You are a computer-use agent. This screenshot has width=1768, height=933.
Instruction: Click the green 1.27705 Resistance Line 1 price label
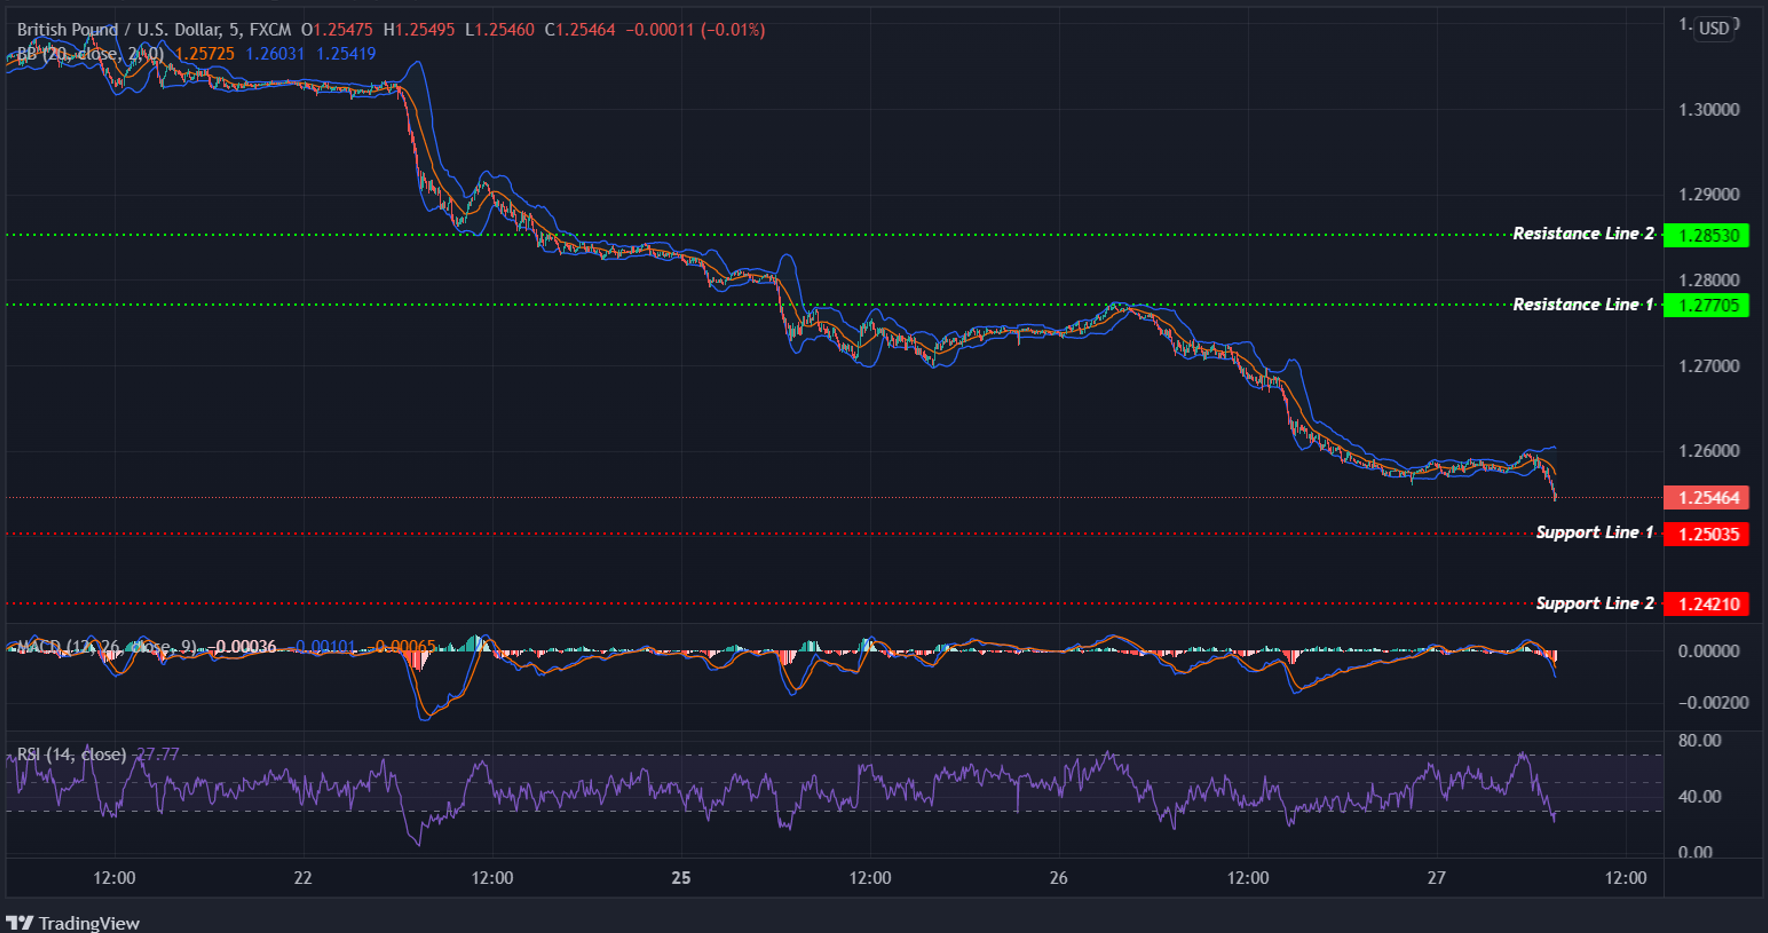pyautogui.click(x=1707, y=305)
